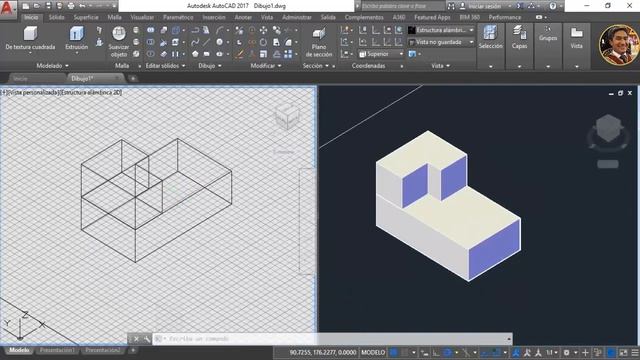The width and height of the screenshot is (640, 360).
Task: Click the coordinates readout in status bar
Action: (322, 352)
